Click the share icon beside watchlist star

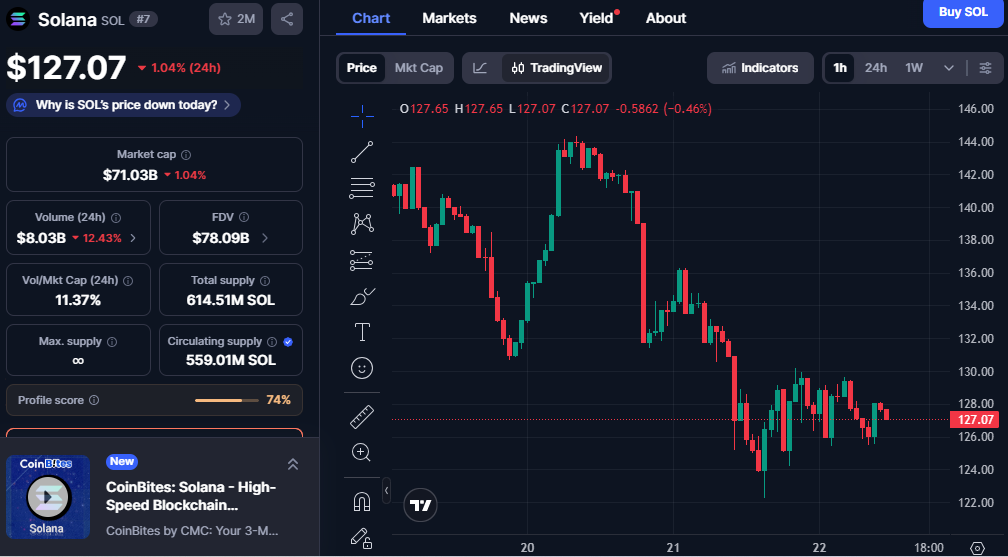pos(287,19)
